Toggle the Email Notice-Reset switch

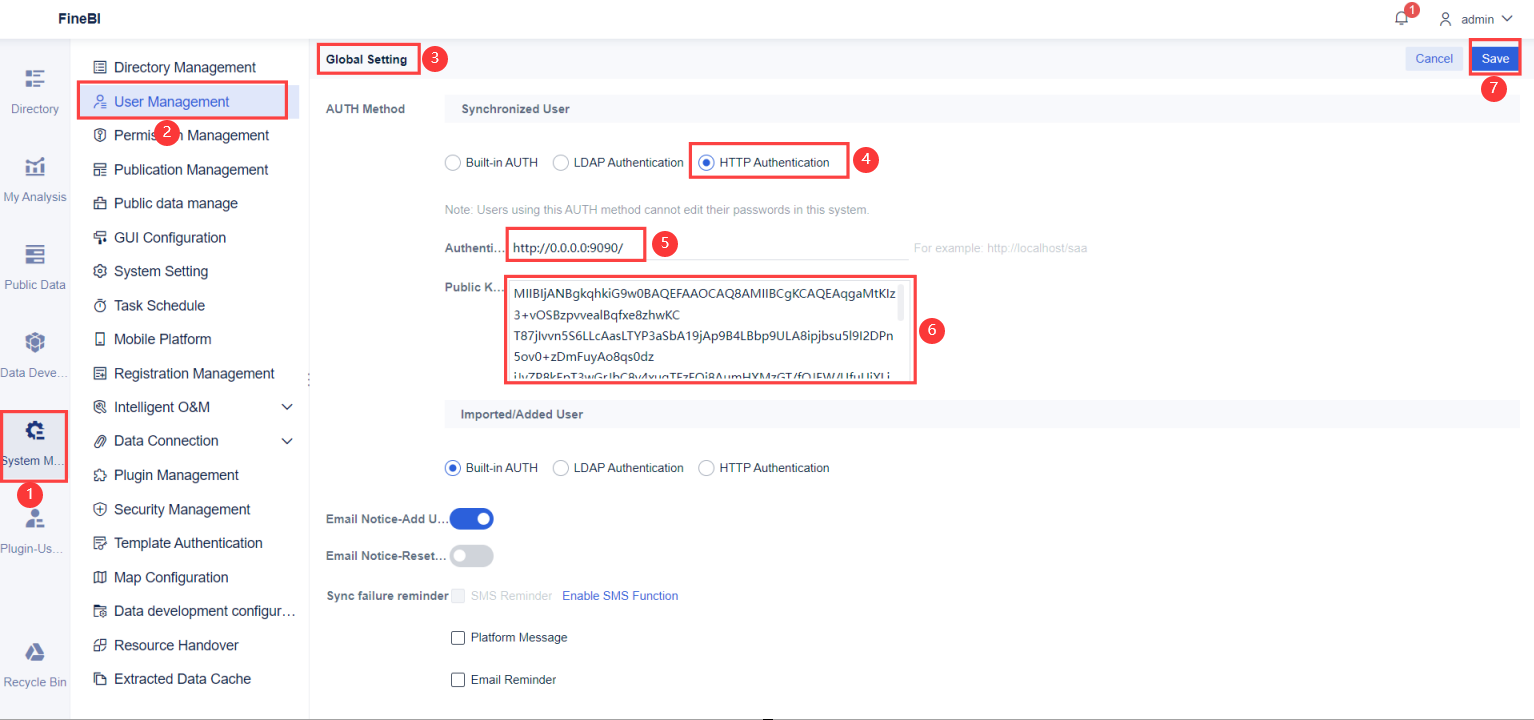pos(472,555)
